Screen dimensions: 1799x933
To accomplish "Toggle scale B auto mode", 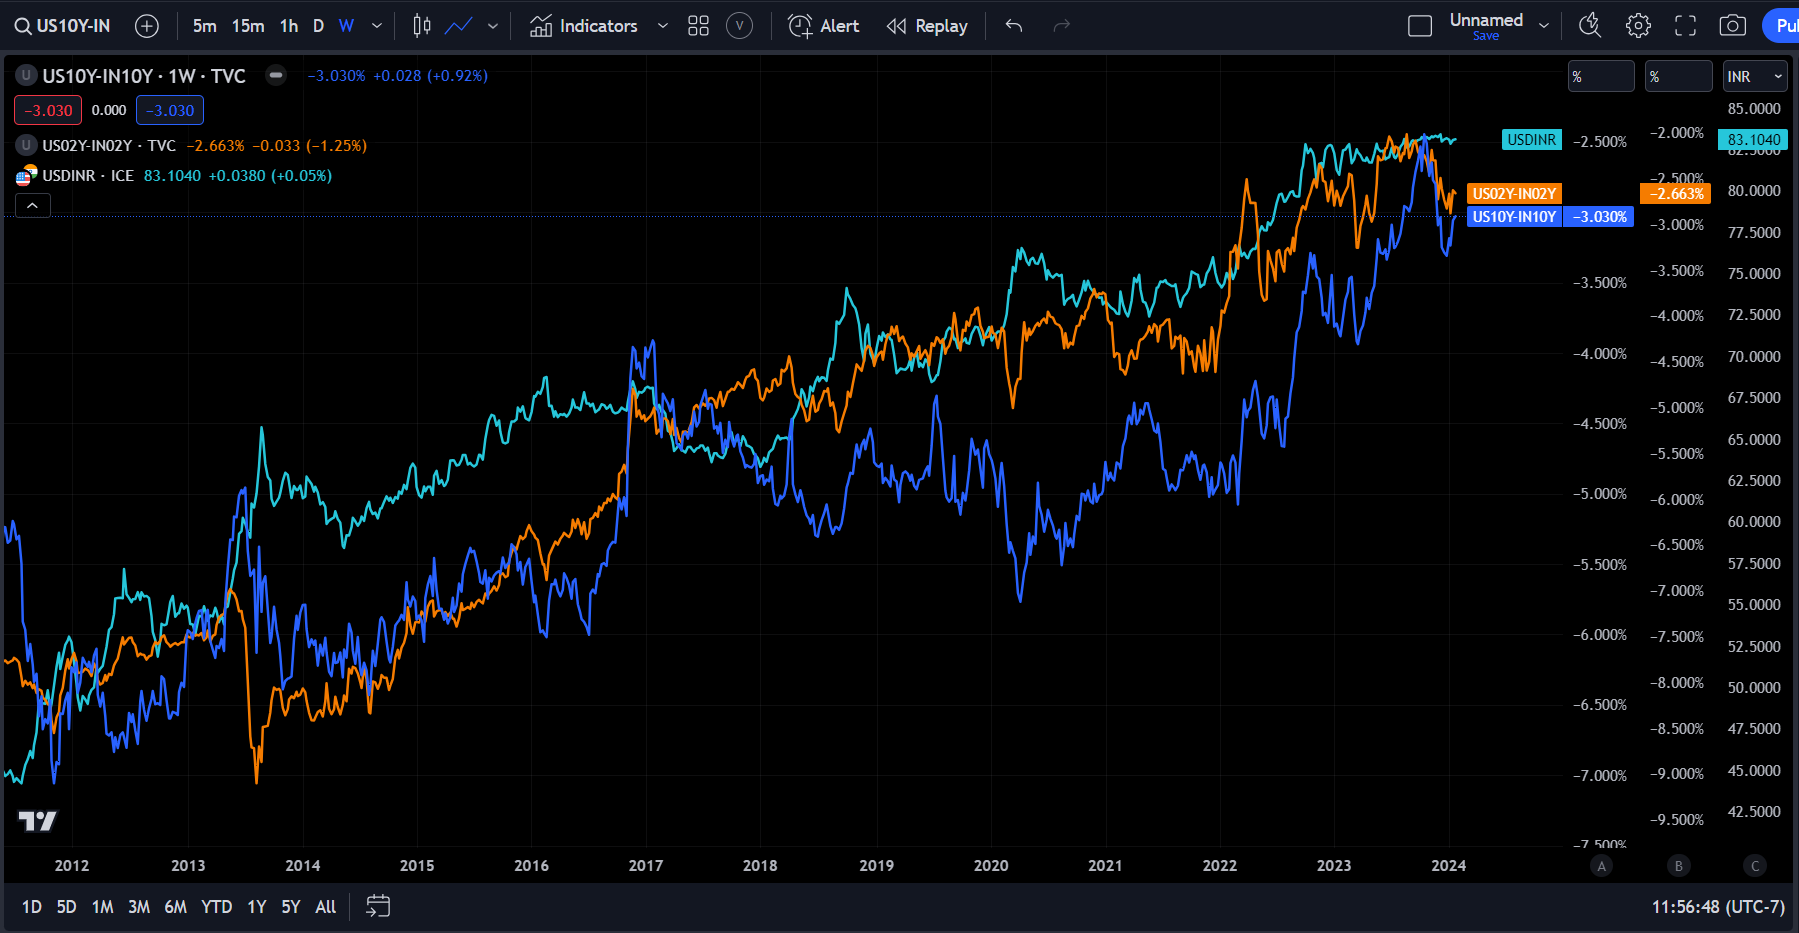I will (x=1679, y=866).
